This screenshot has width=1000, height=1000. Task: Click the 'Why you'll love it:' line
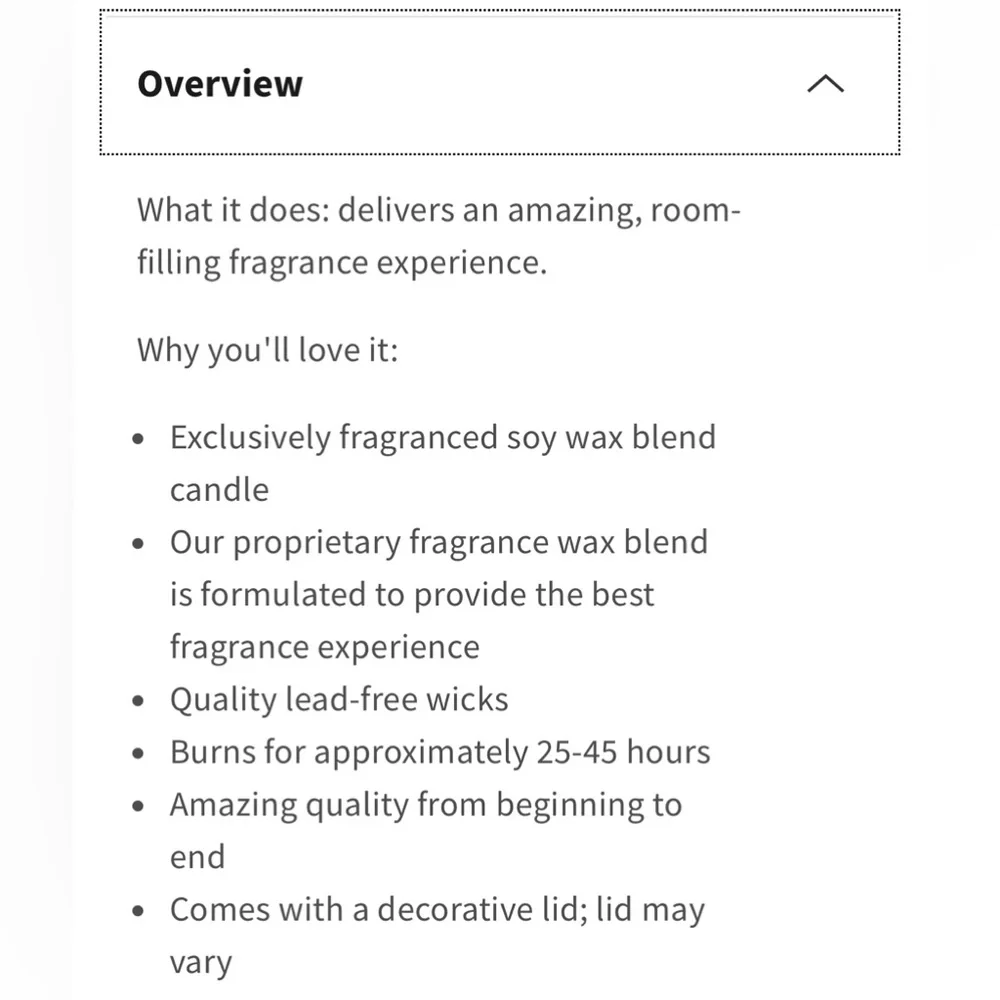[x=267, y=350]
